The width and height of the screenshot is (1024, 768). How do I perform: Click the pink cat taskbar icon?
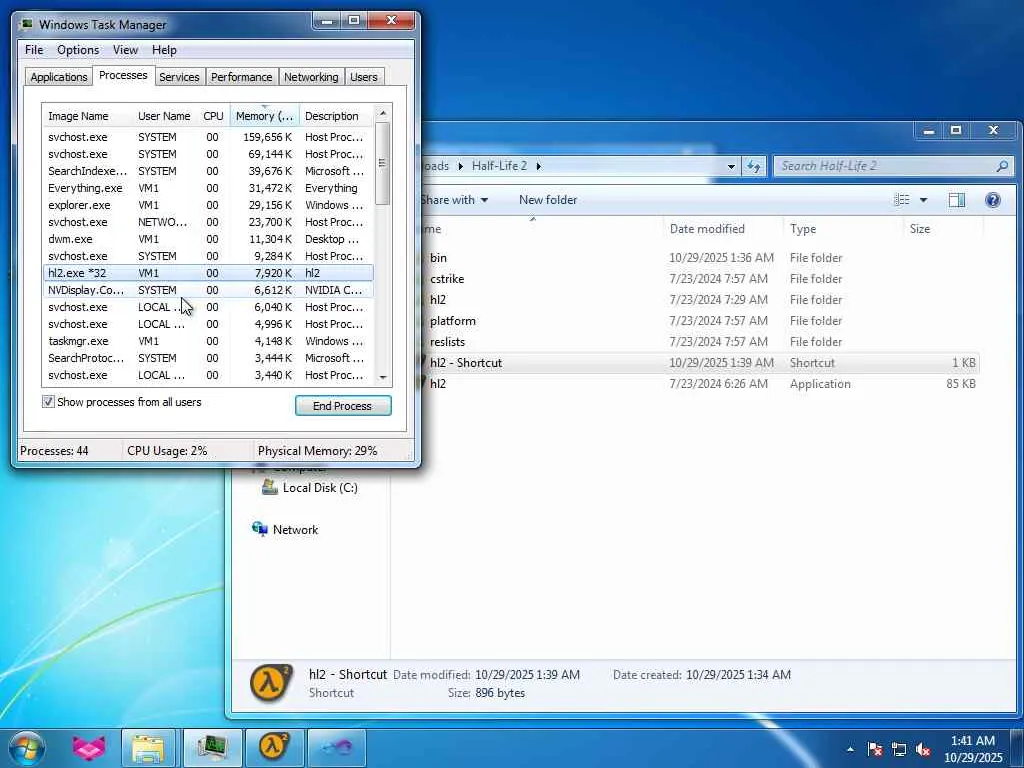coord(88,748)
